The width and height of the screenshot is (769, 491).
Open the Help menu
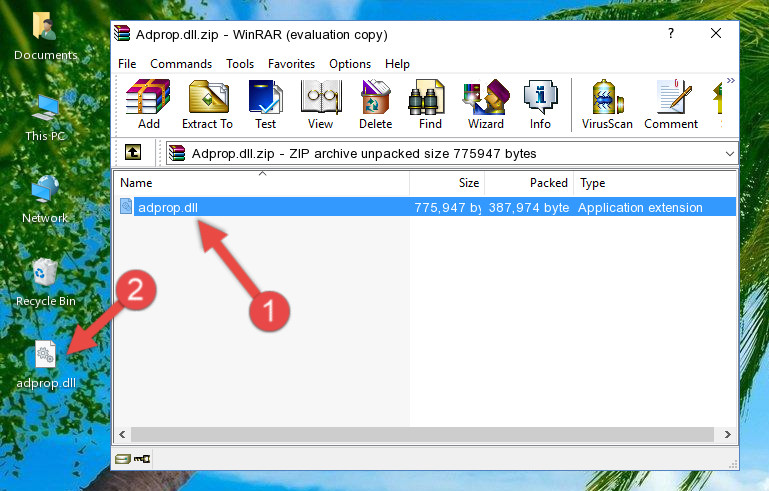pyautogui.click(x=397, y=64)
